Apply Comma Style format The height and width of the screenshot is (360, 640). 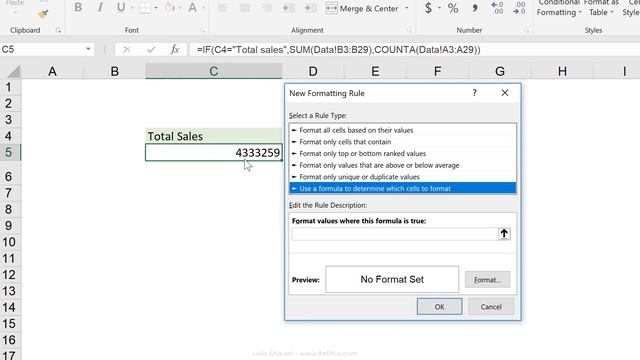pyautogui.click(x=475, y=8)
